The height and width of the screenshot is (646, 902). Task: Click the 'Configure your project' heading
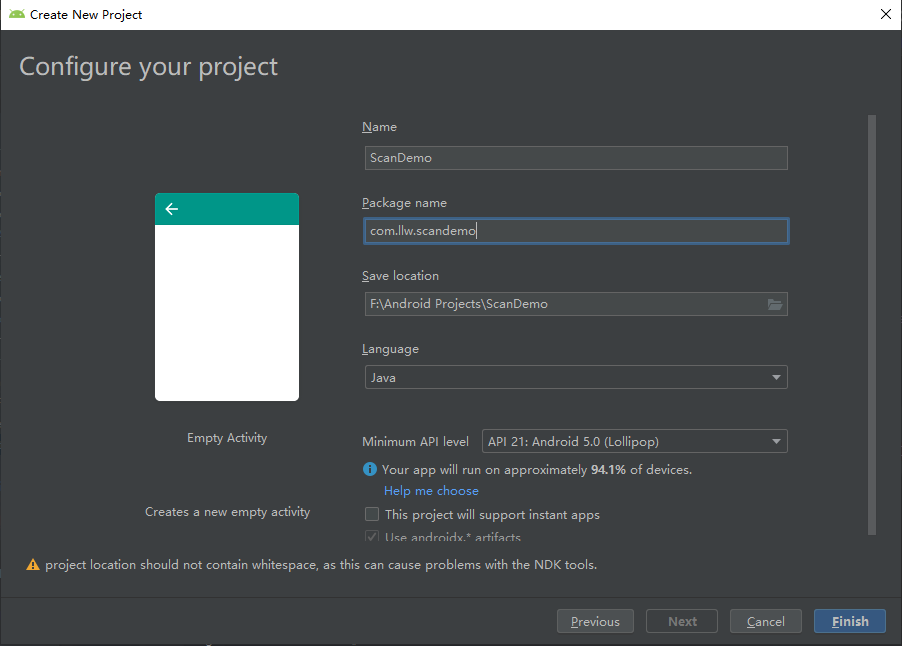pyautogui.click(x=148, y=67)
